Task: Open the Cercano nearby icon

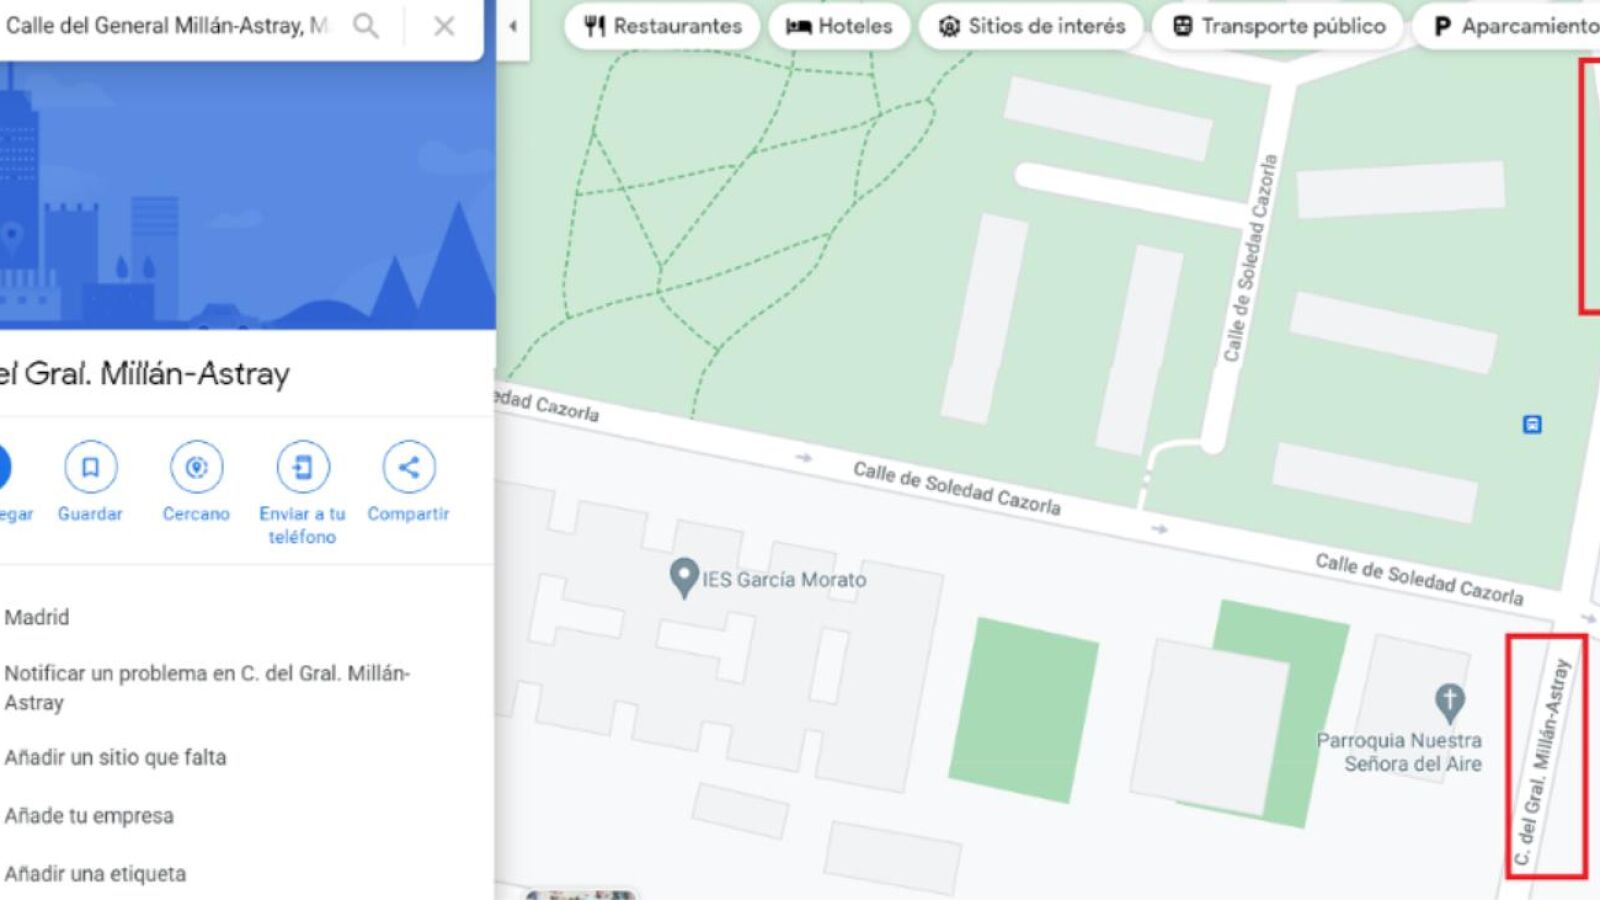Action: tap(196, 467)
